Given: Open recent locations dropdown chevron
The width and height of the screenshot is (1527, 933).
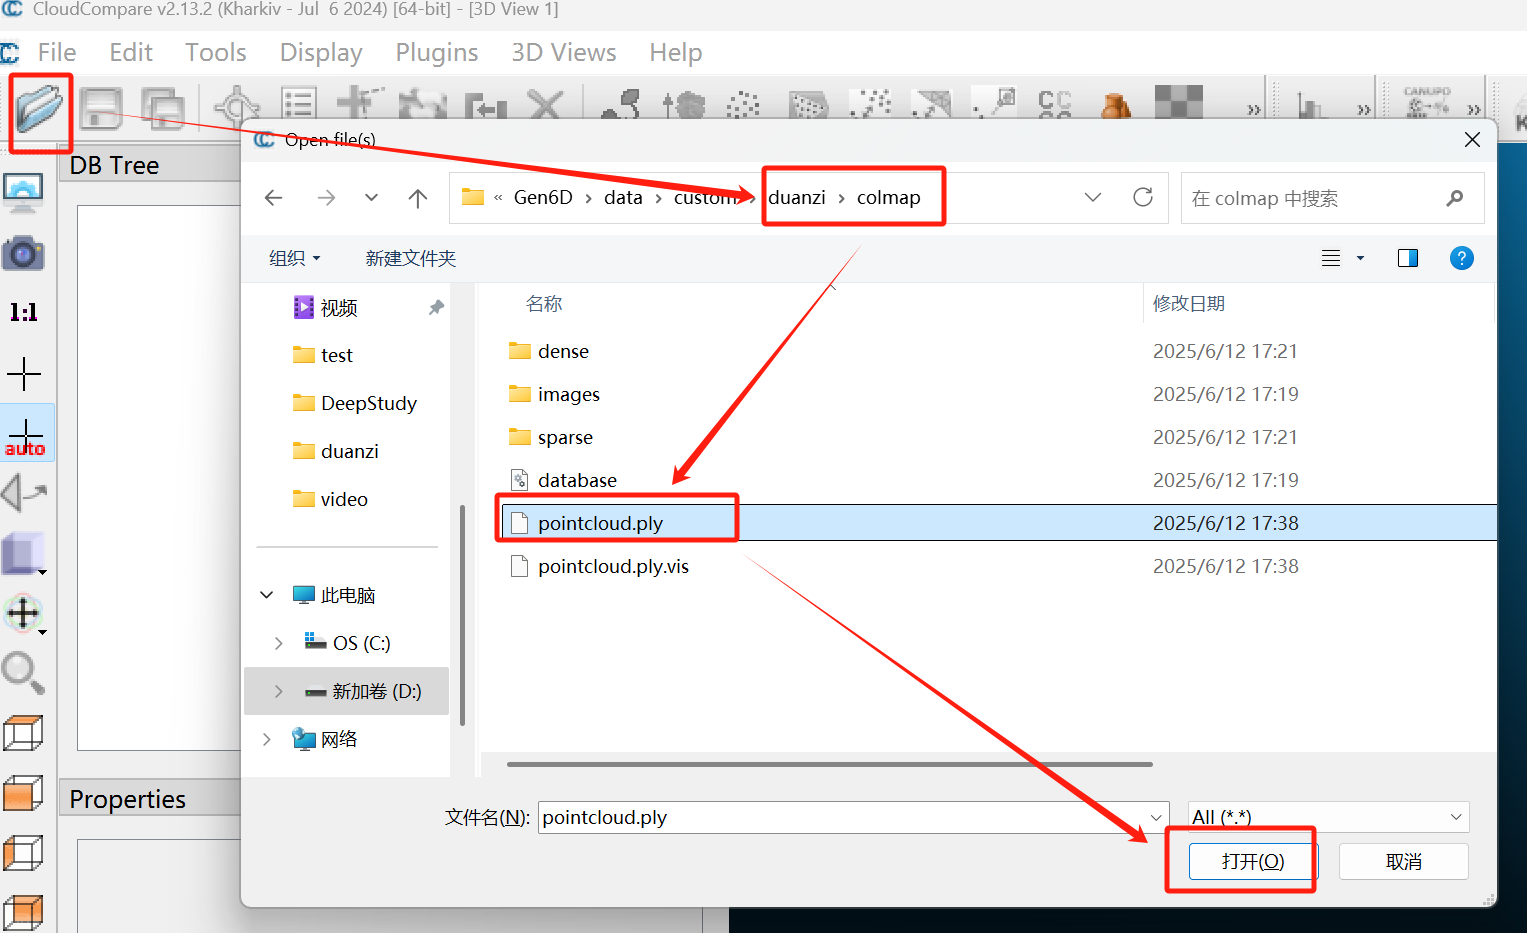Looking at the screenshot, I should (x=371, y=198).
